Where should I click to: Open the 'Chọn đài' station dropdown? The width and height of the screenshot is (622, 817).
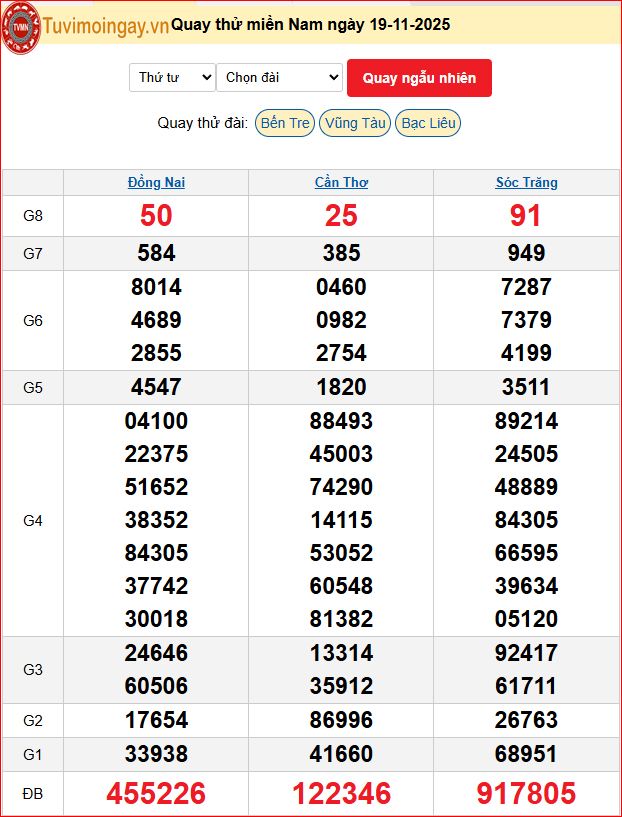coord(279,78)
